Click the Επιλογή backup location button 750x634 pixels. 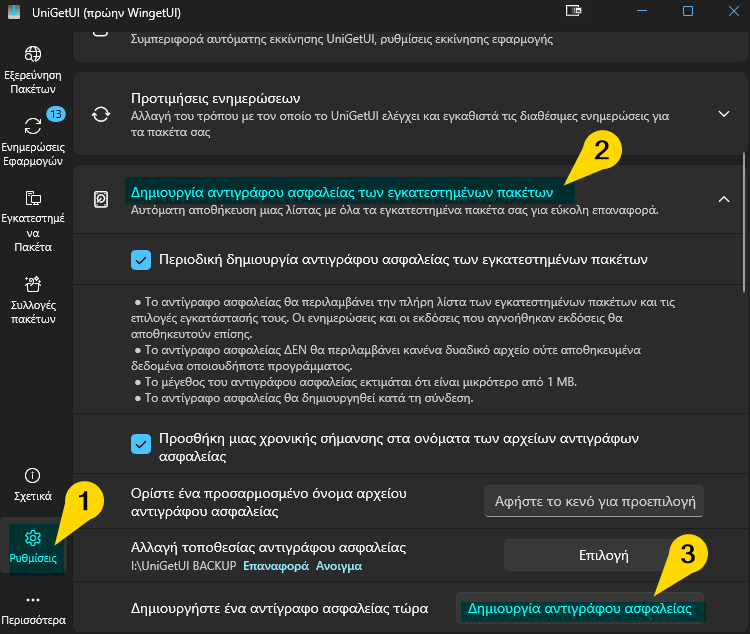pyautogui.click(x=603, y=554)
